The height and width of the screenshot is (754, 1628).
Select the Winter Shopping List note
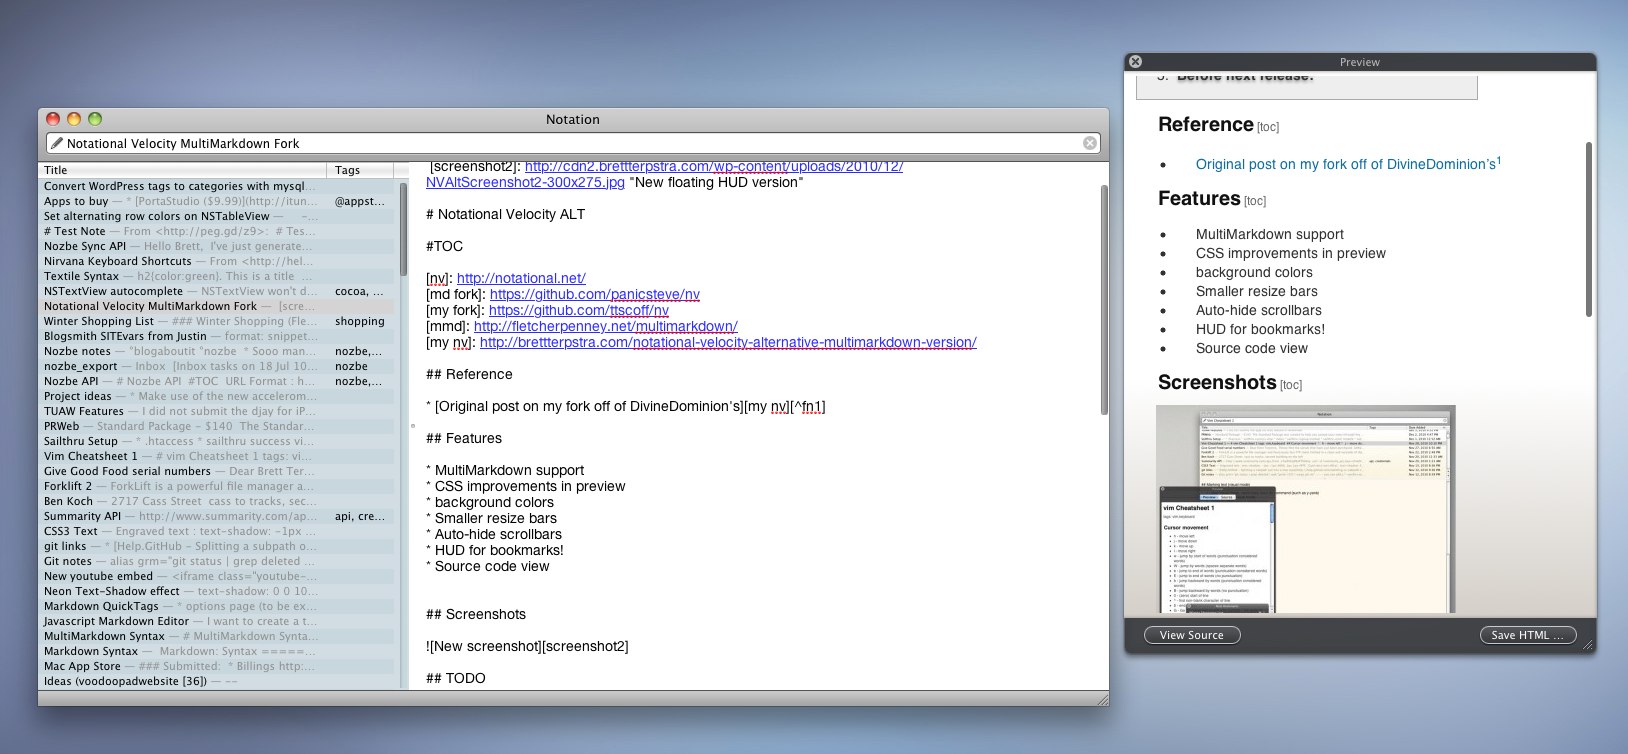click(99, 321)
